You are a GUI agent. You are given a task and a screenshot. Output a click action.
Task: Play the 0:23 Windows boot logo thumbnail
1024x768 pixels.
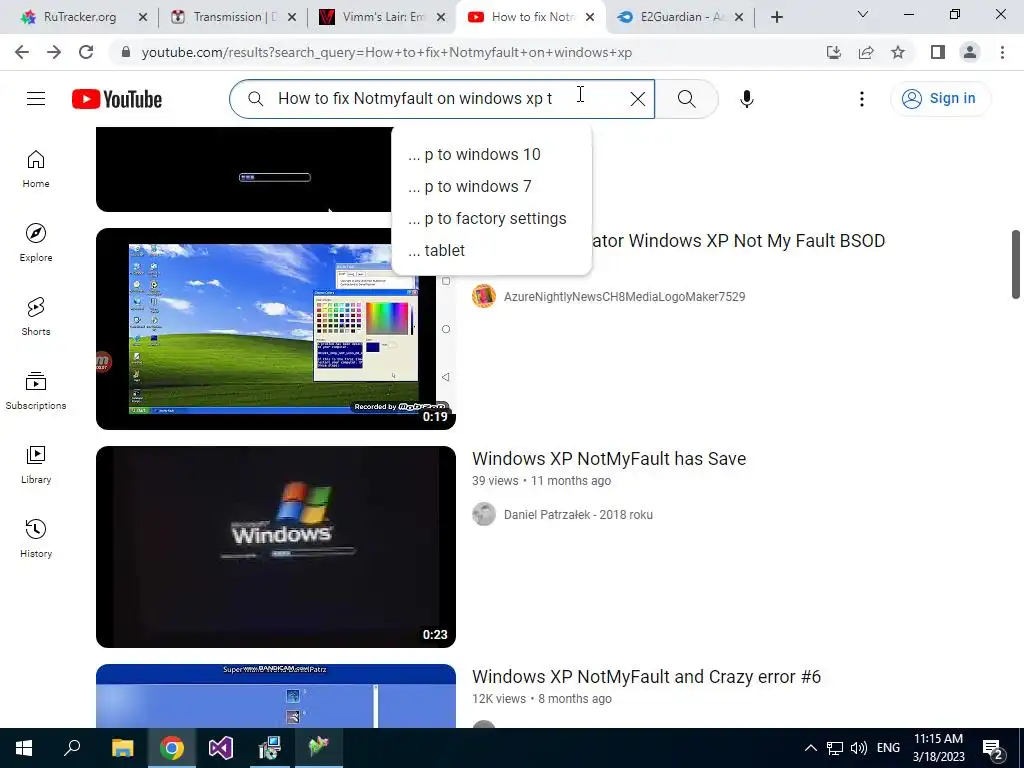pos(276,547)
